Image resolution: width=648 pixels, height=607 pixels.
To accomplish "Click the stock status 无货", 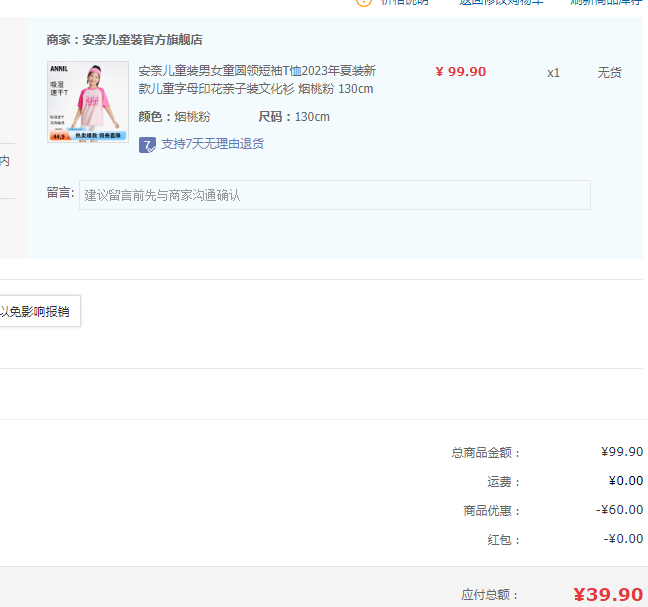I will coord(609,73).
